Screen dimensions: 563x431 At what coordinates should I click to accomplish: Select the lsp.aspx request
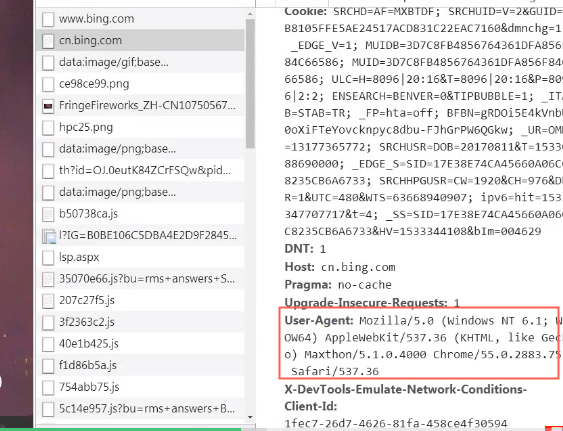click(140, 257)
